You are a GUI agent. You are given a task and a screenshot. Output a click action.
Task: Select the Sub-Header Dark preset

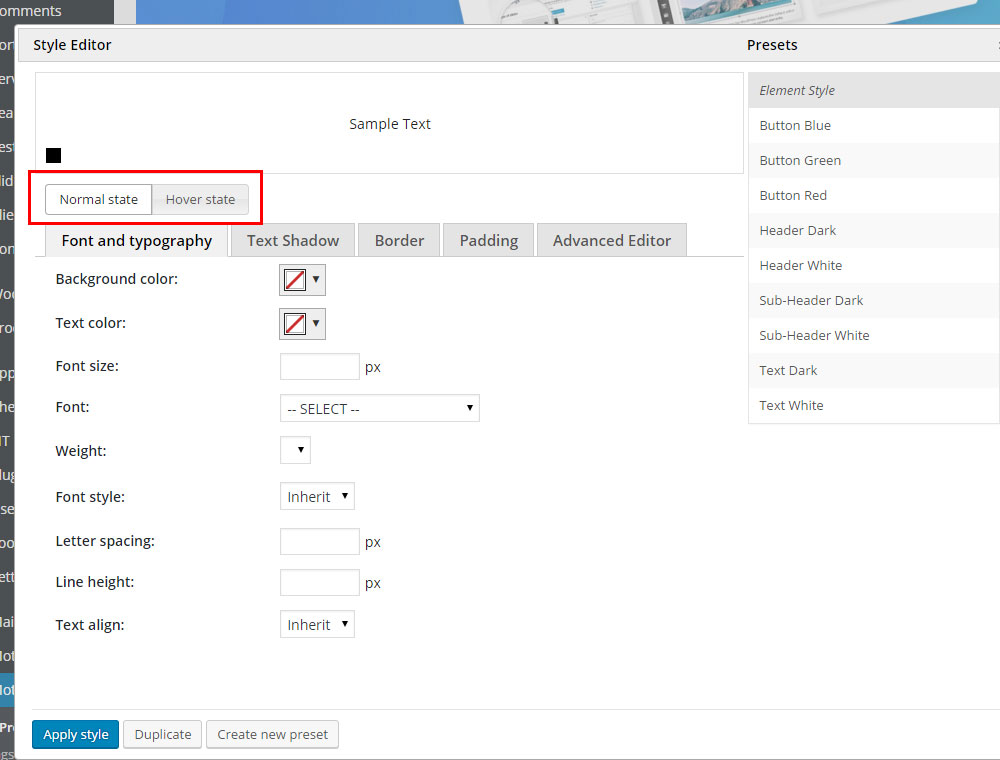point(874,301)
